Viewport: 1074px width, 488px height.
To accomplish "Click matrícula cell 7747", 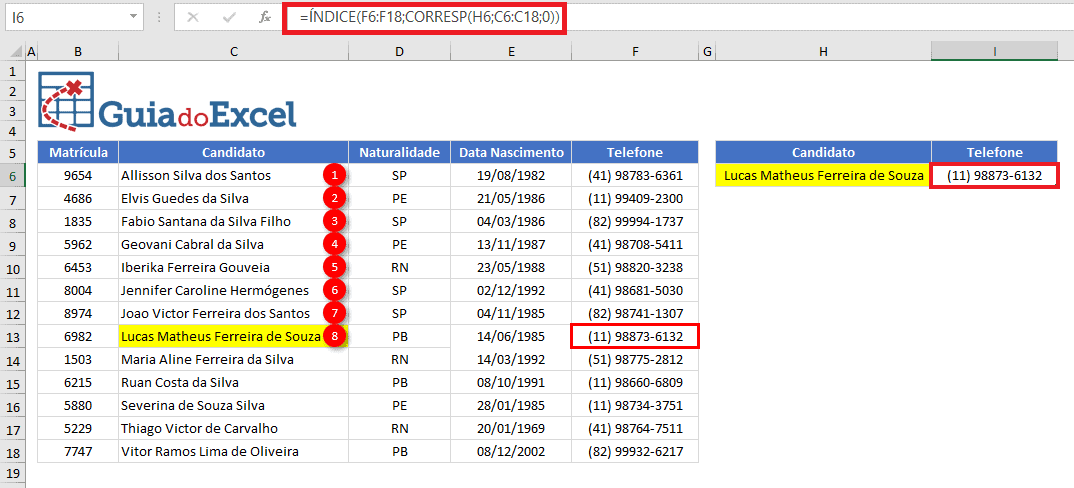I will [x=78, y=452].
